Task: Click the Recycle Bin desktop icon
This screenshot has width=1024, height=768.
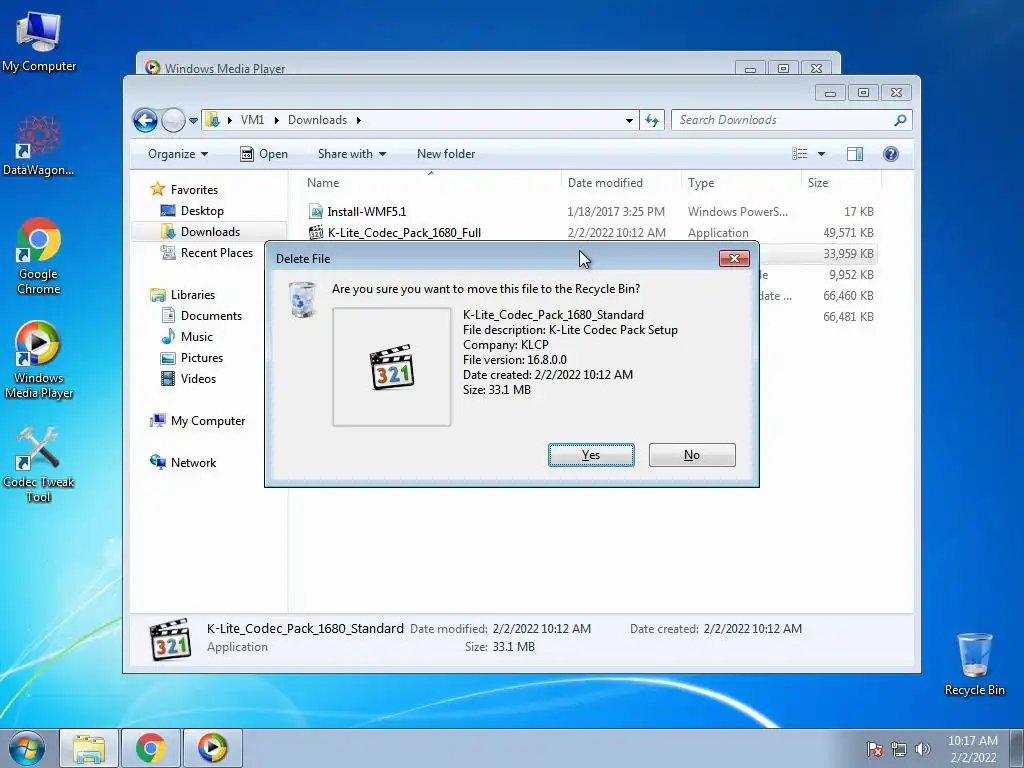Action: [x=974, y=664]
